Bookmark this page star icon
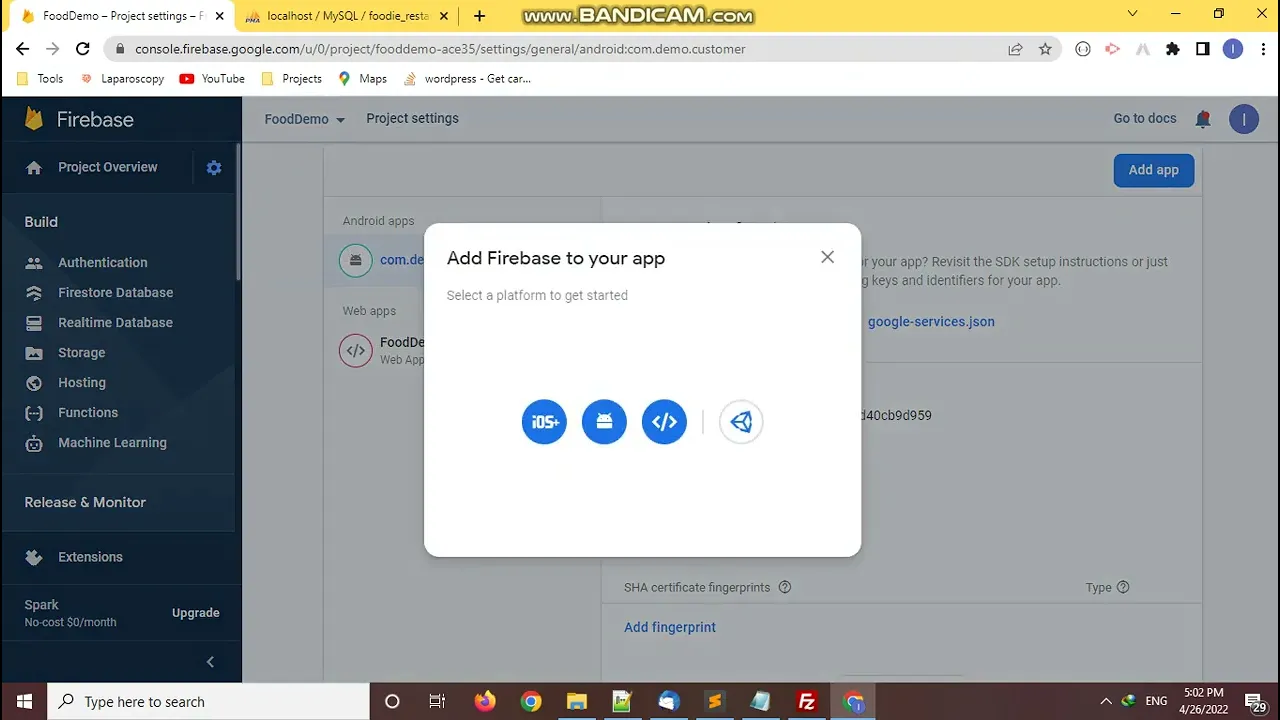Viewport: 1280px width, 720px height. click(1045, 48)
